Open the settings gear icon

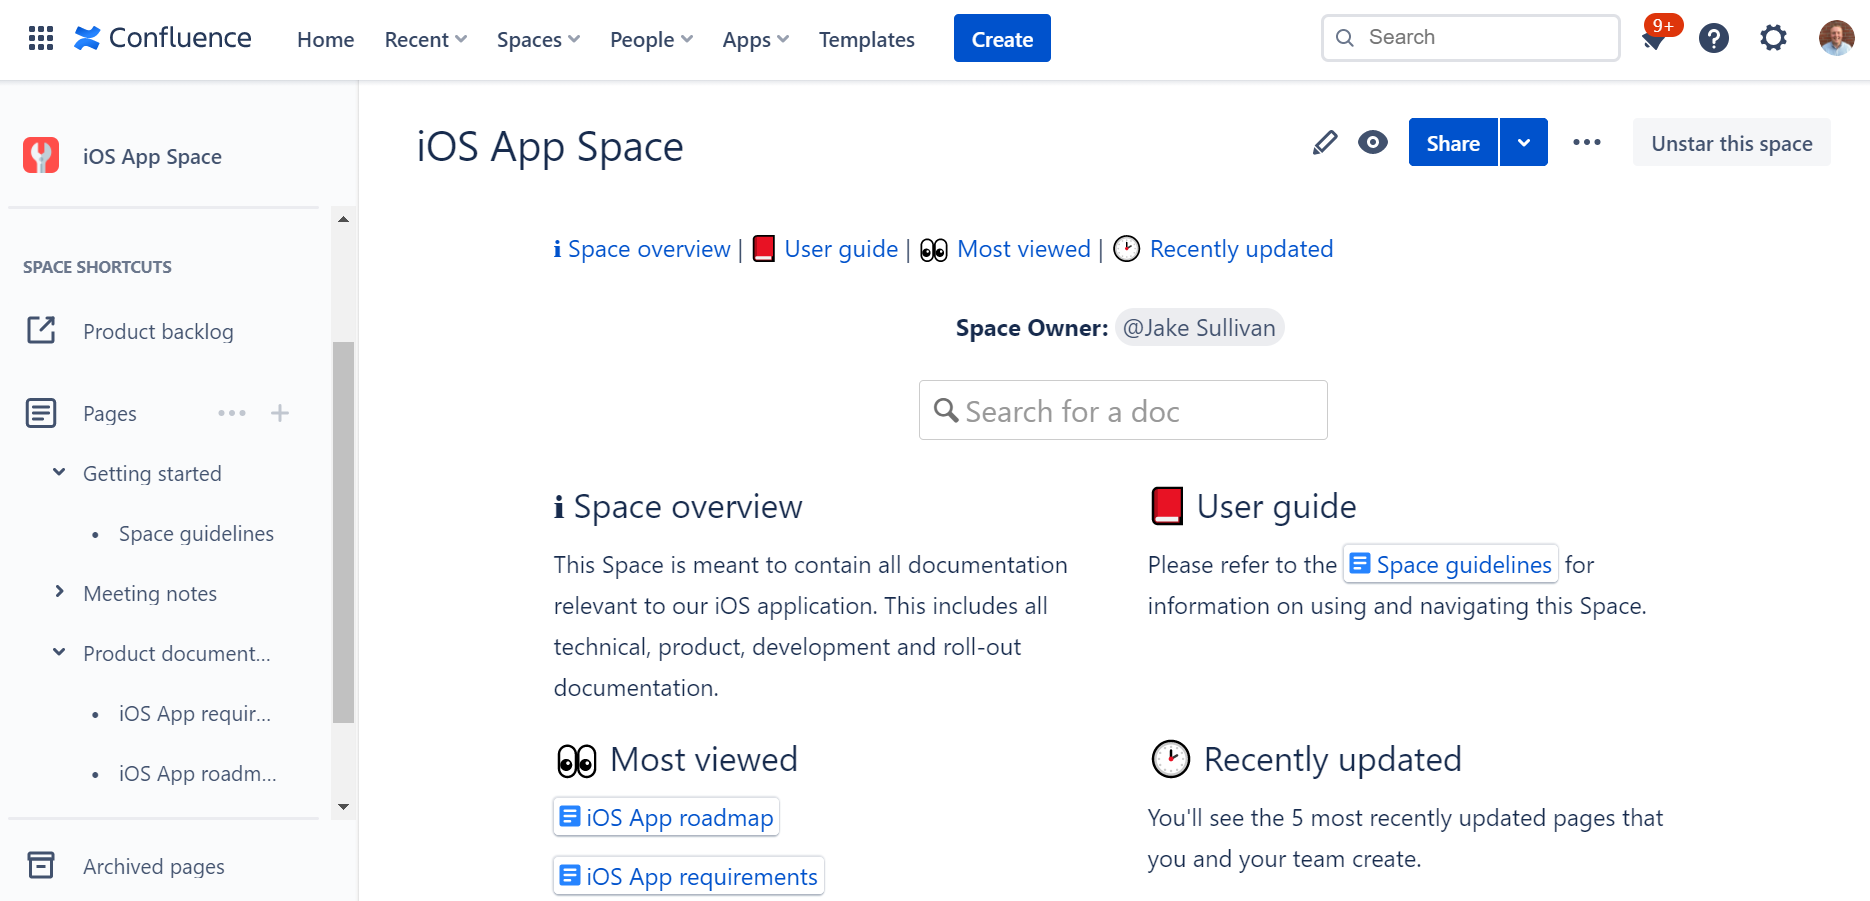pos(1774,39)
